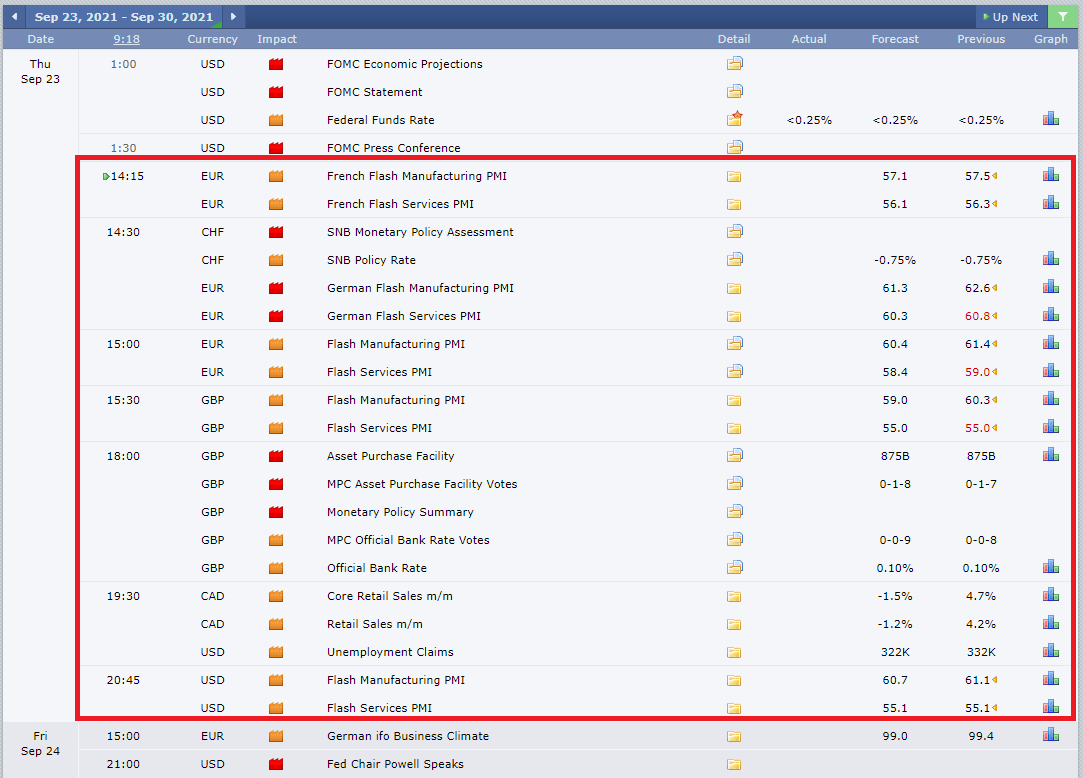The image size is (1083, 778).
Task: Open detail folder for Fed Chair Powell Speaks
Action: (734, 764)
